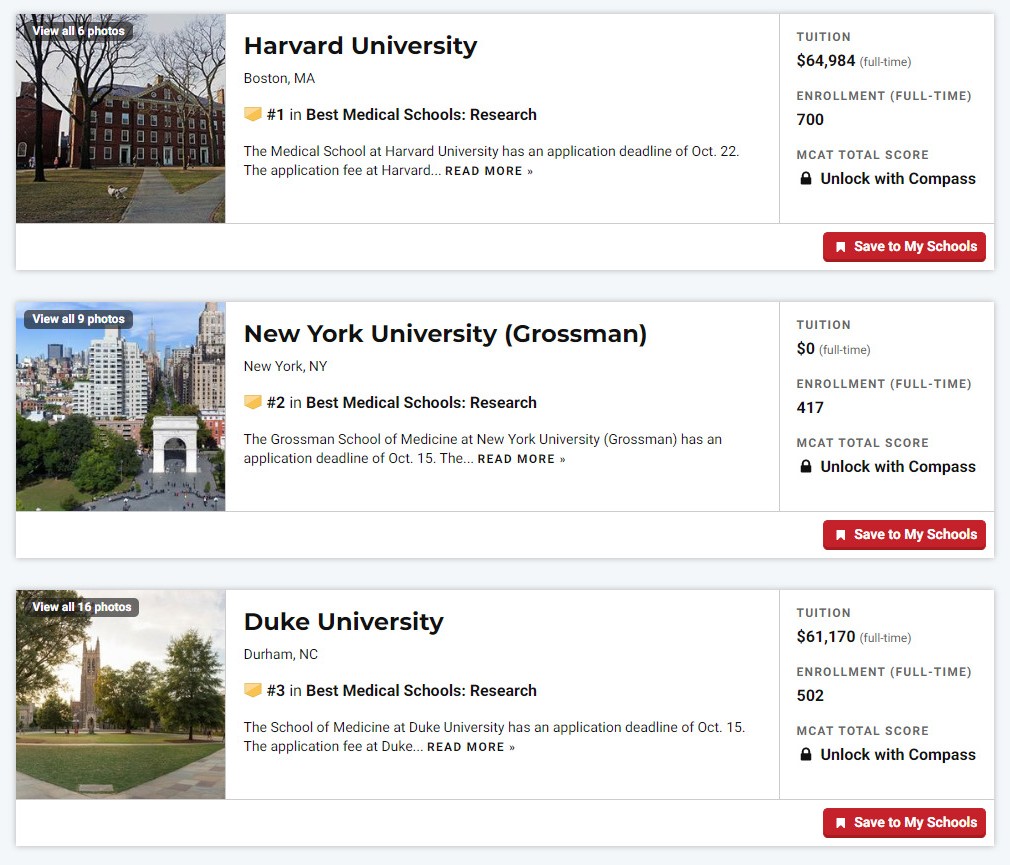
Task: Expand Harvard description with READ MORE
Action: (x=488, y=171)
